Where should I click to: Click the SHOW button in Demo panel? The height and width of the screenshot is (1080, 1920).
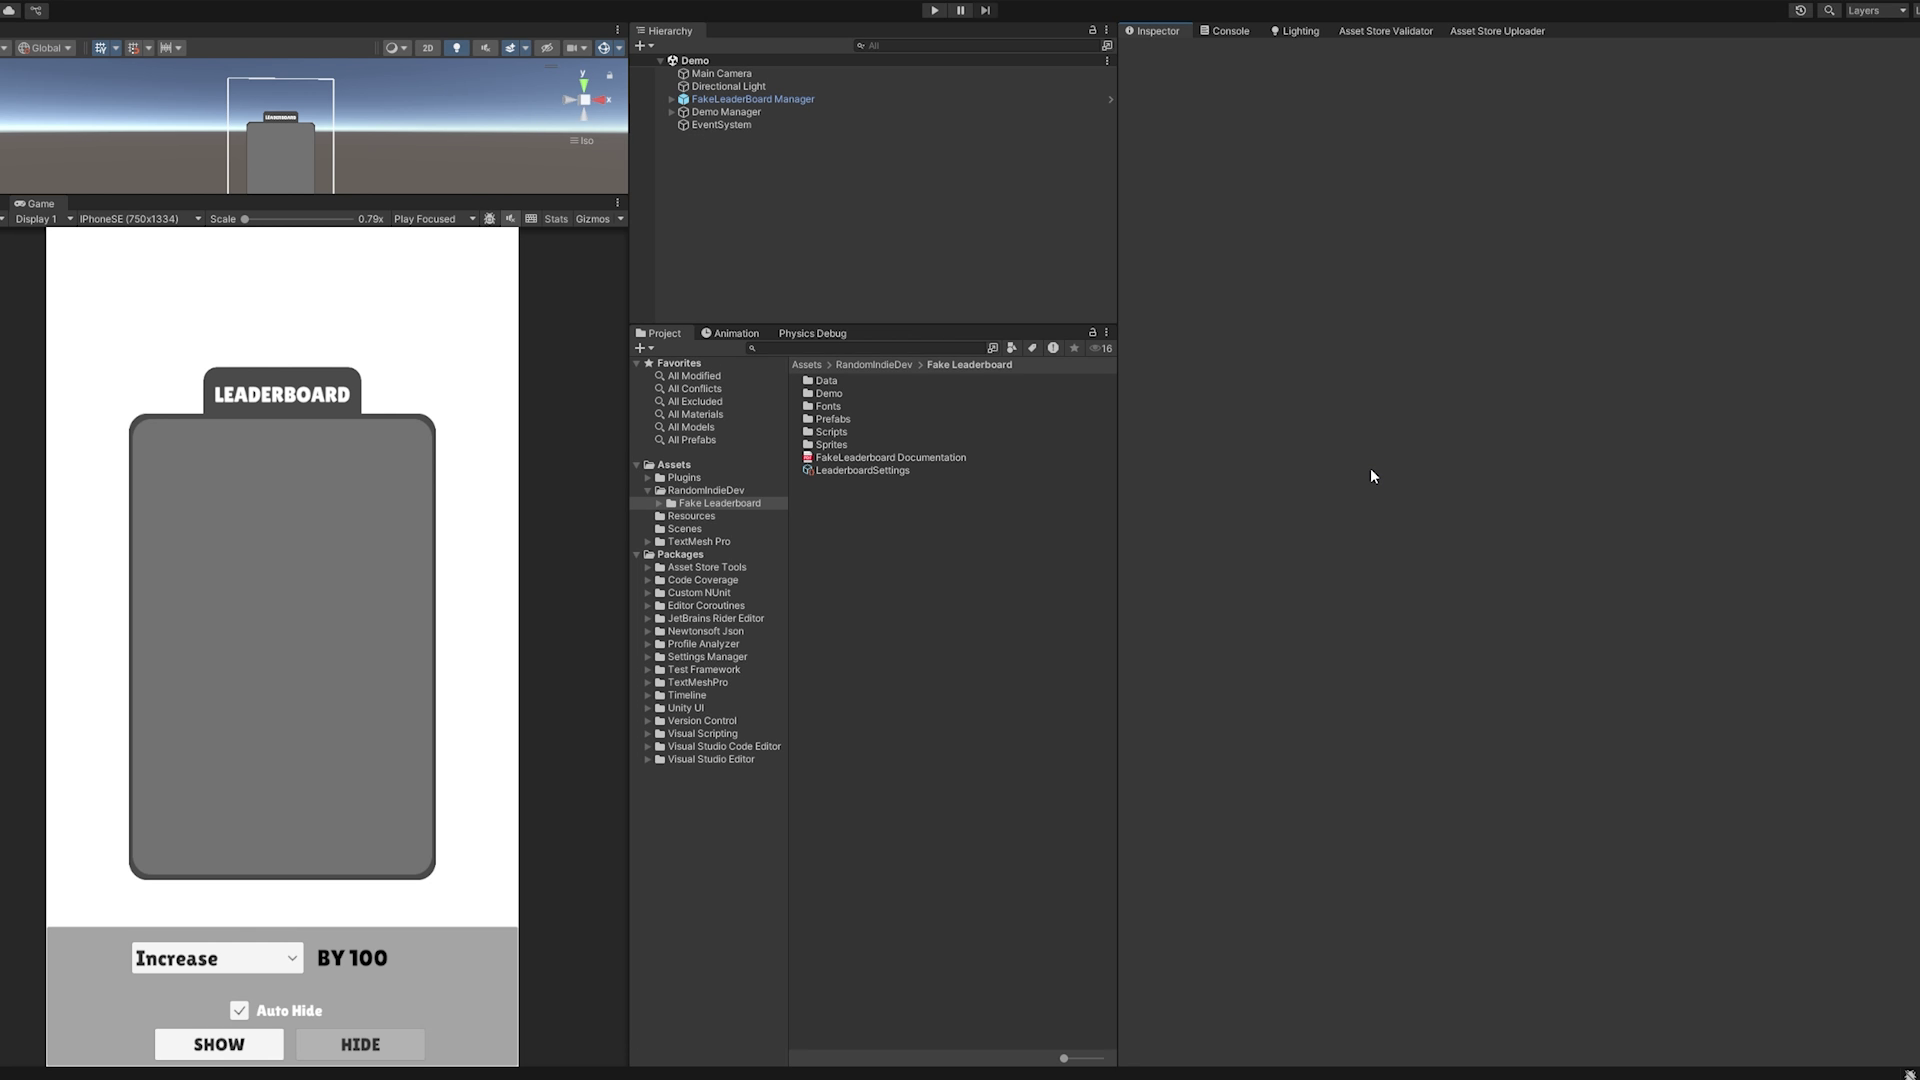(x=219, y=1044)
